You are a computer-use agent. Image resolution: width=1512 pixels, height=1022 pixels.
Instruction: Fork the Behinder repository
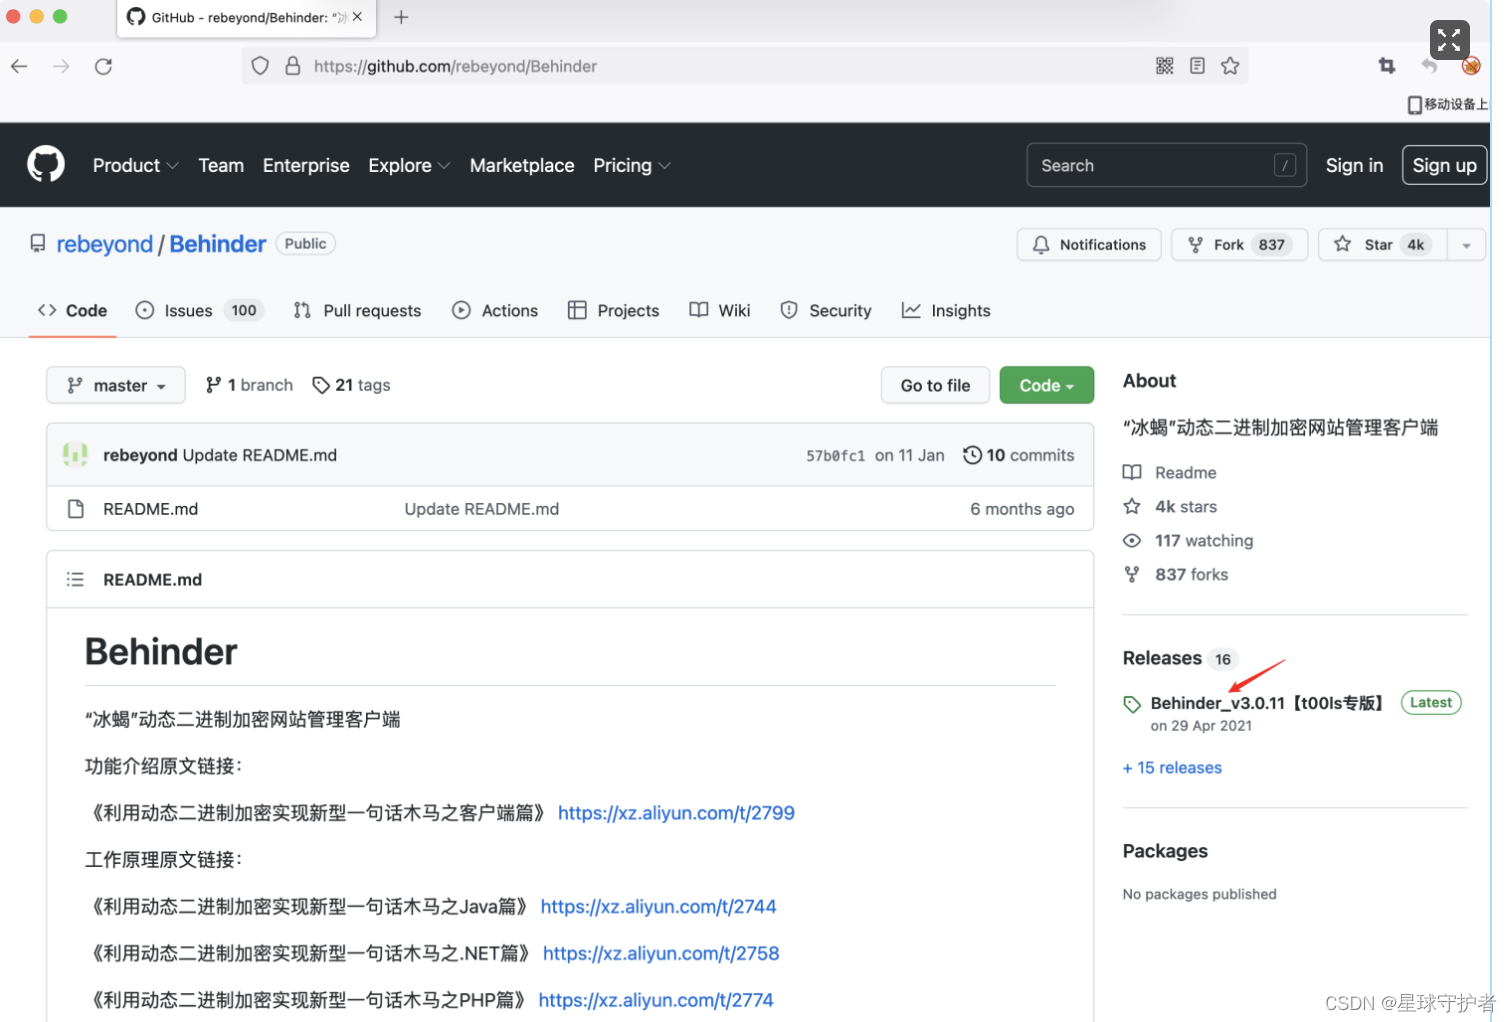click(1239, 245)
